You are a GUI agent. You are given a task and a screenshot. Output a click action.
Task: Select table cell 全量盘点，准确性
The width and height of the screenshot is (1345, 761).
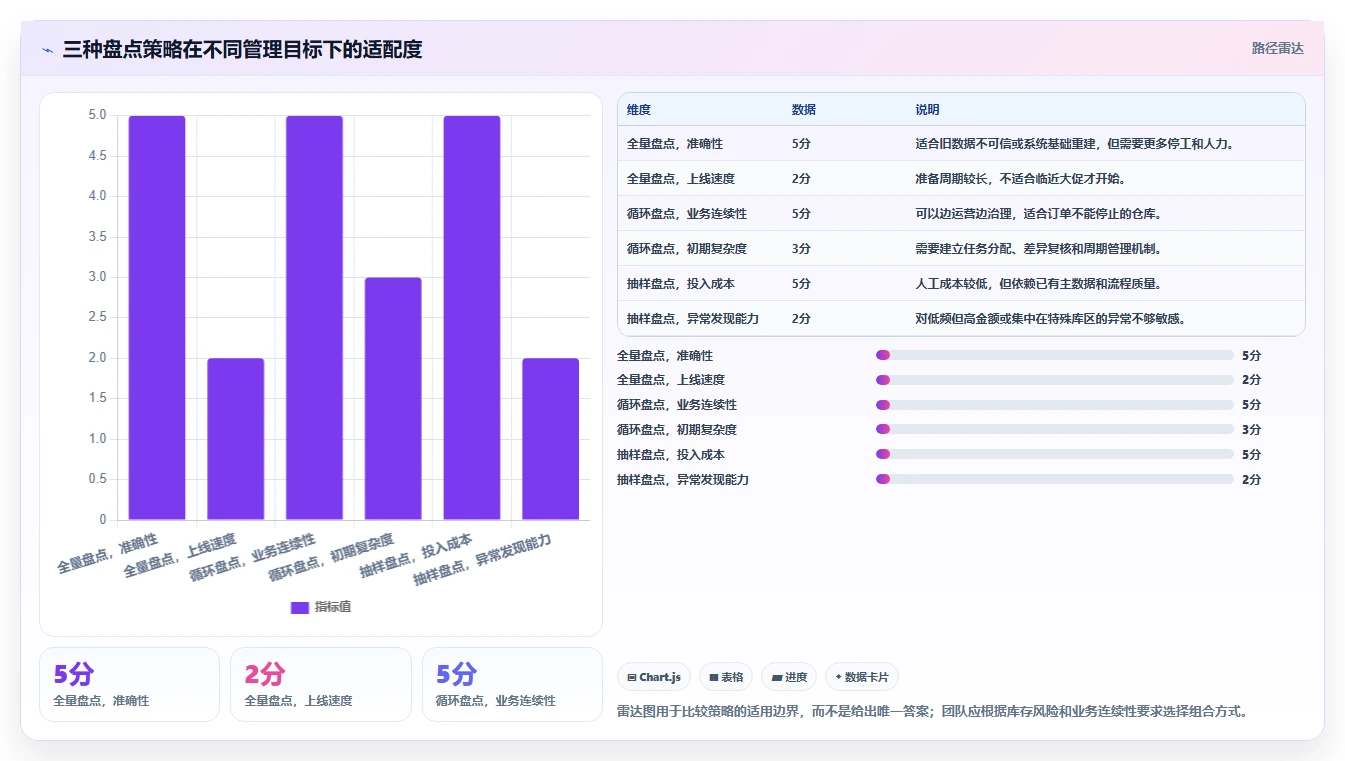point(675,144)
